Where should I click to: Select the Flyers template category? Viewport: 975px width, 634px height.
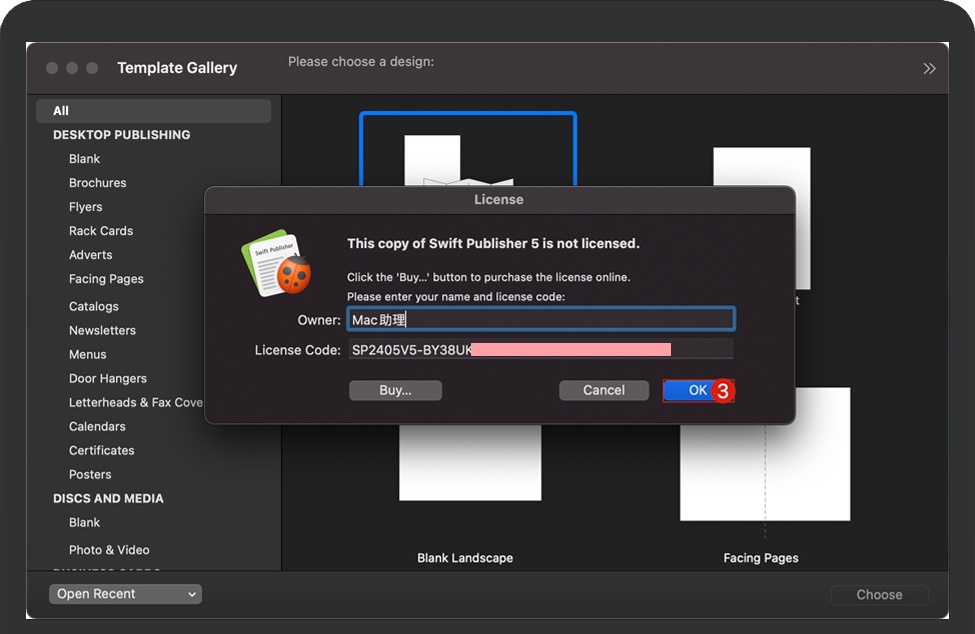pos(86,207)
